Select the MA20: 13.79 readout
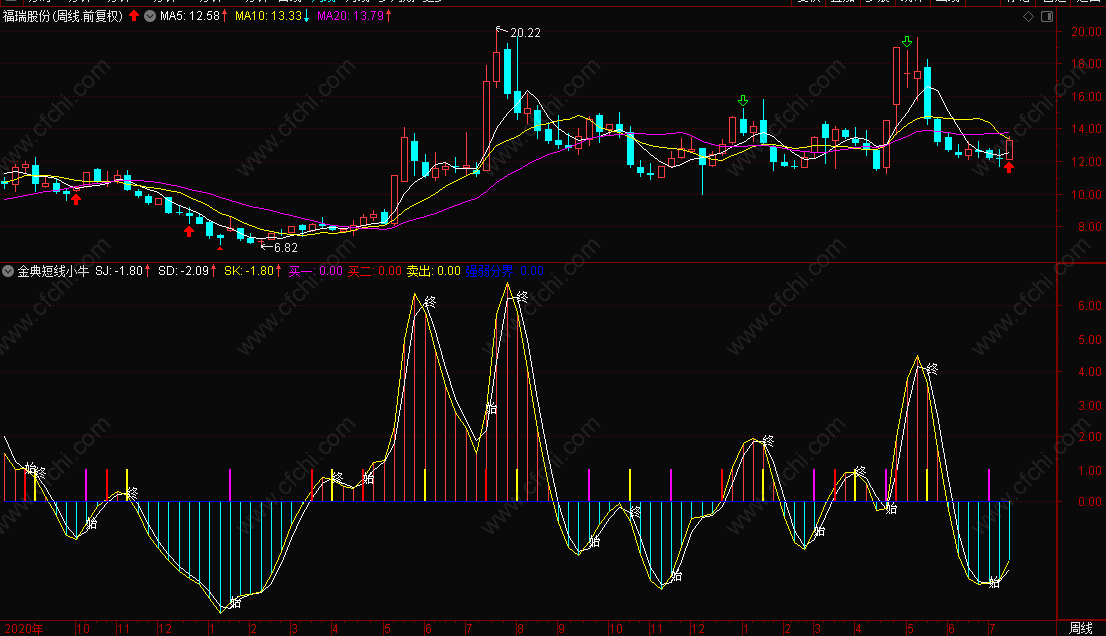Viewport: 1106px width, 636px height. pos(350,16)
